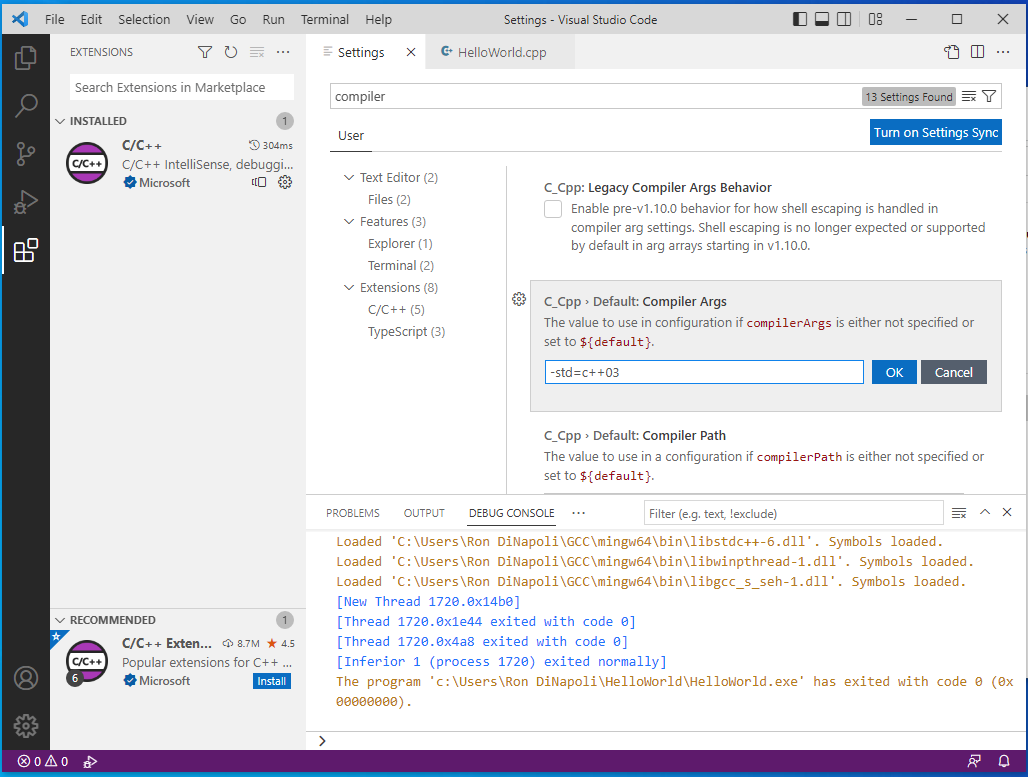Refresh the extensions list
This screenshot has height=777, width=1028.
click(x=231, y=52)
